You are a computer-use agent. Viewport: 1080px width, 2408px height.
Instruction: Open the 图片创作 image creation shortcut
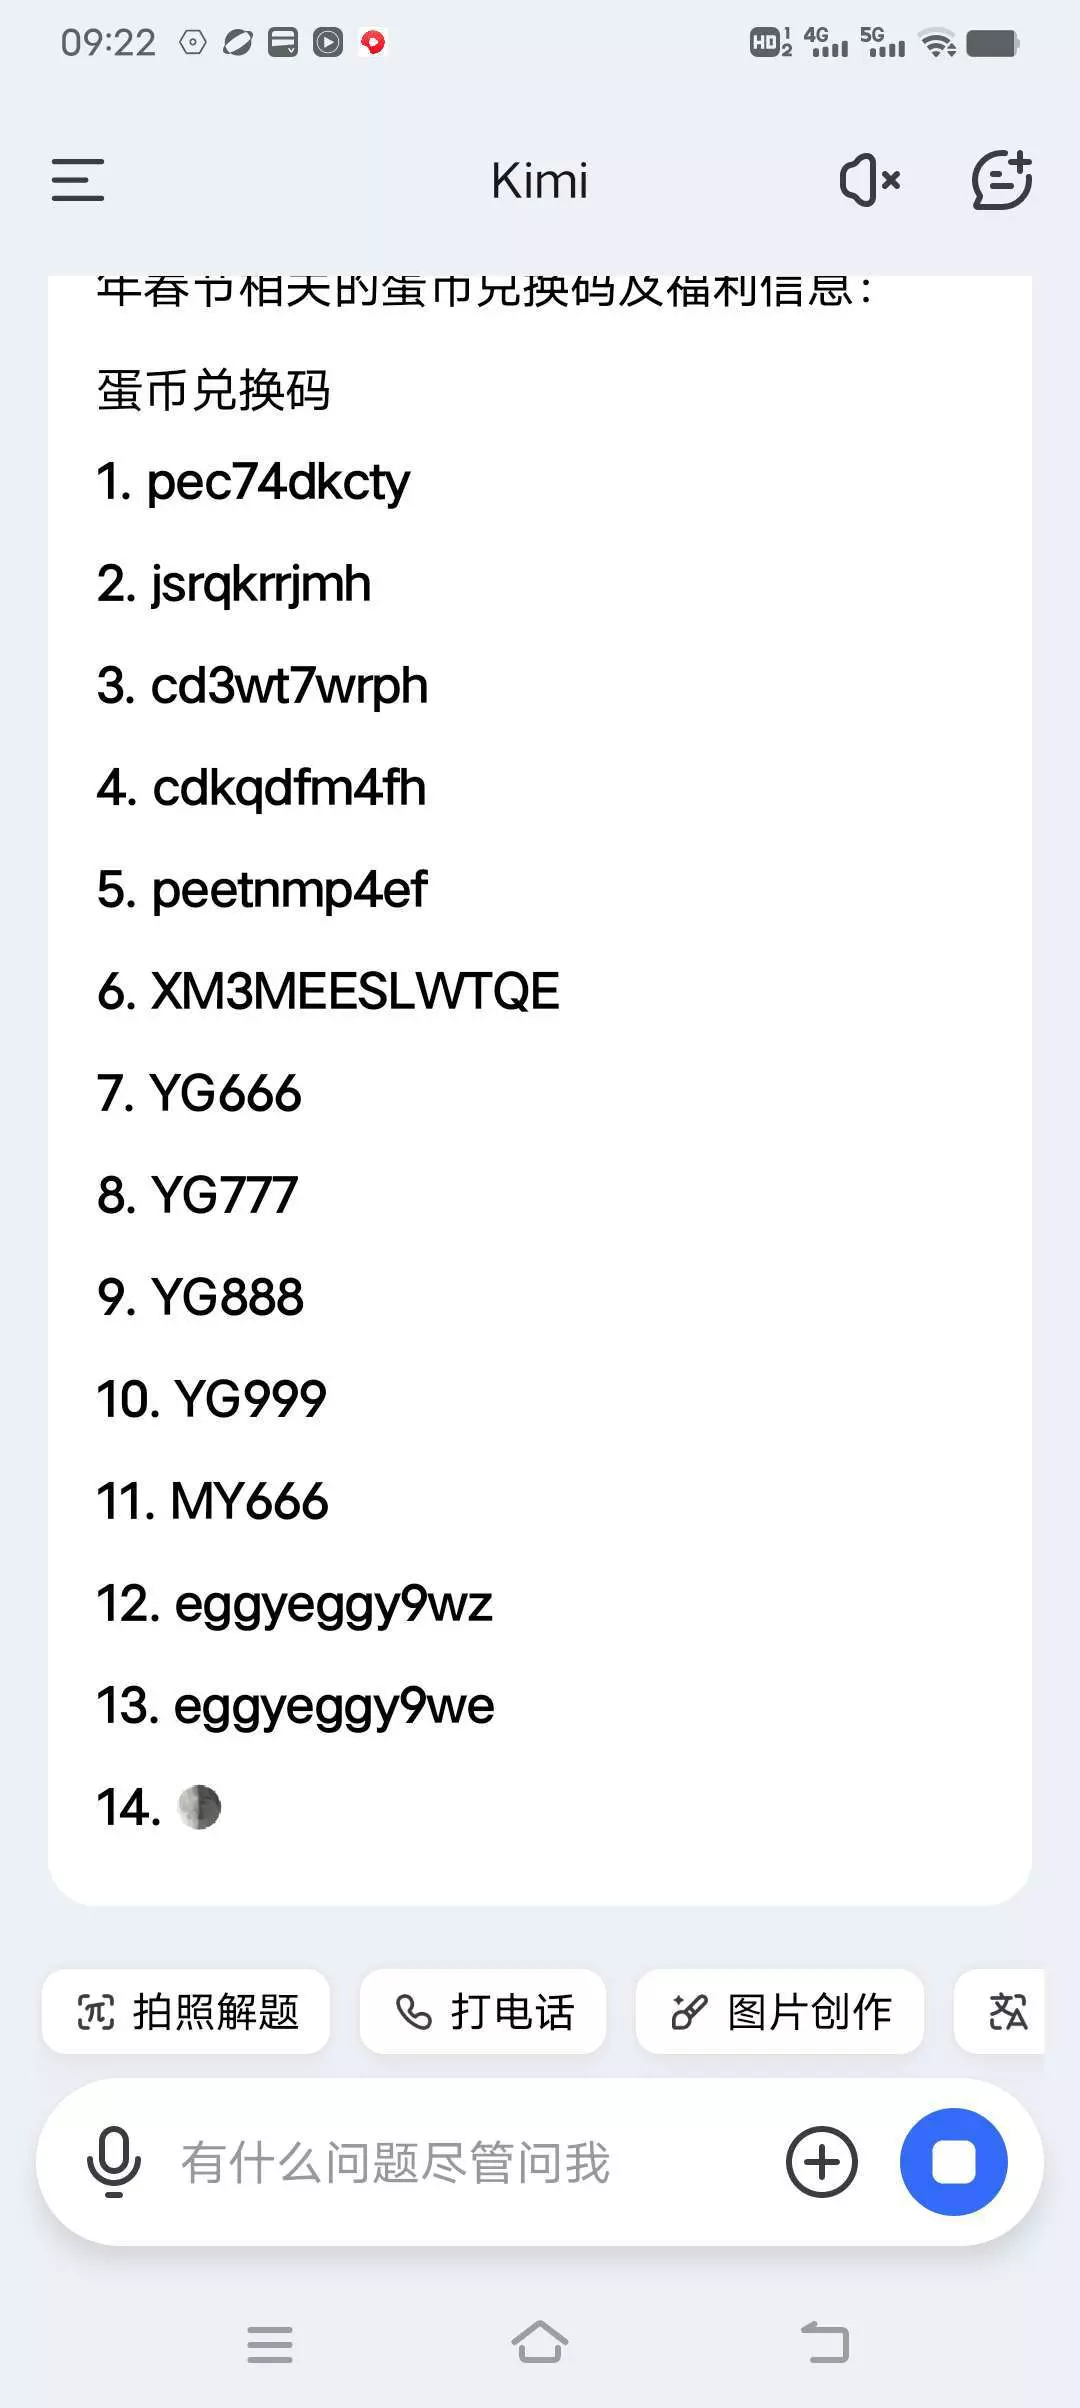click(x=780, y=2012)
